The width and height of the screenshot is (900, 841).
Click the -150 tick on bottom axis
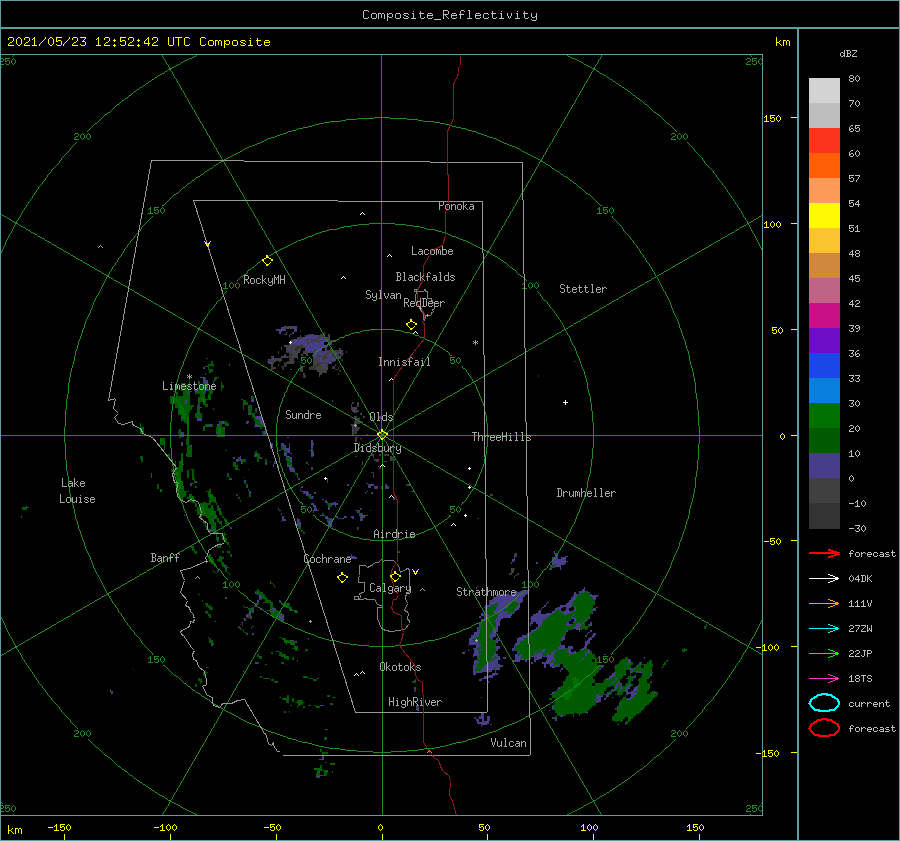click(59, 827)
